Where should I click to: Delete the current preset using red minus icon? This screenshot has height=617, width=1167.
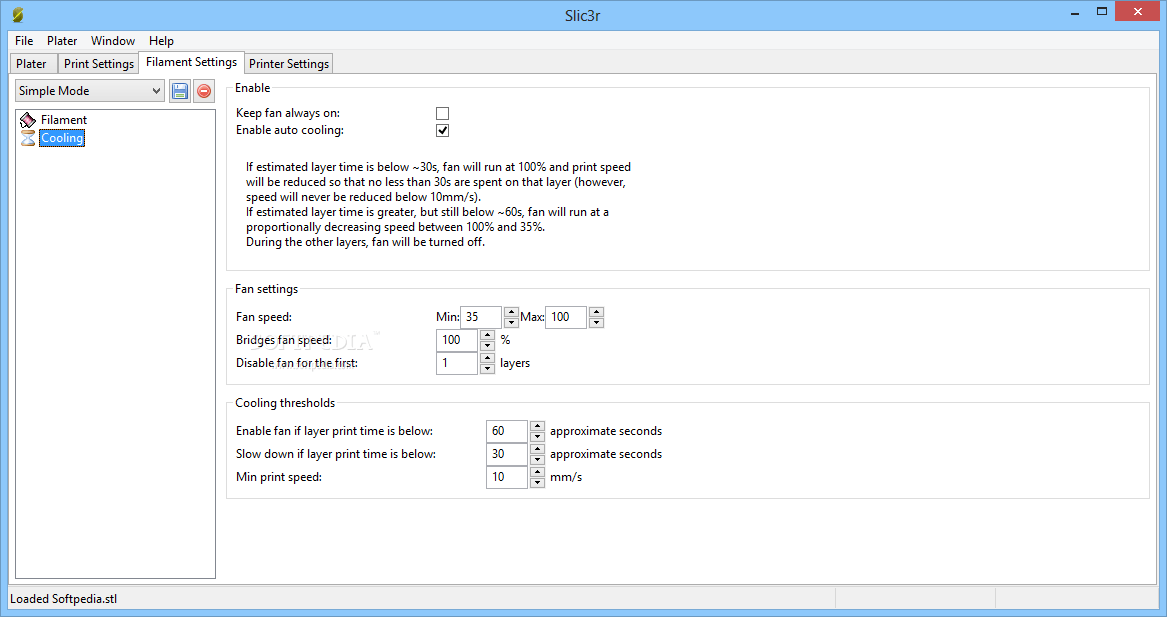[203, 90]
